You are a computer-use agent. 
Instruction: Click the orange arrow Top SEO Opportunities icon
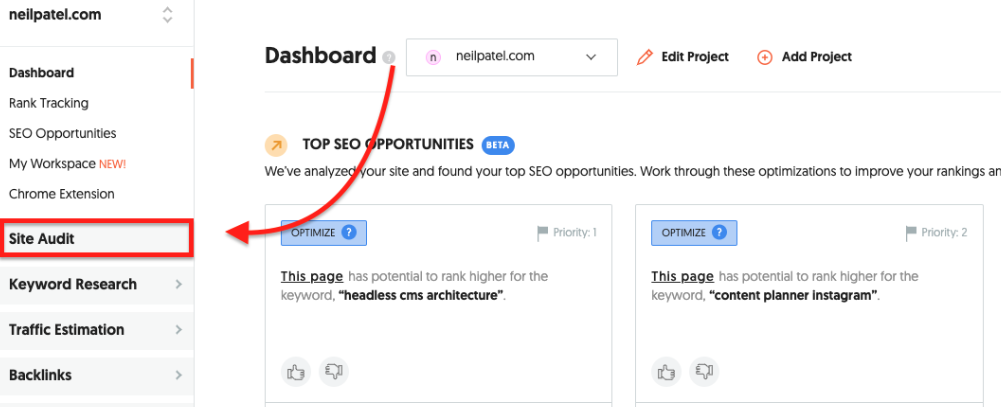(276, 145)
